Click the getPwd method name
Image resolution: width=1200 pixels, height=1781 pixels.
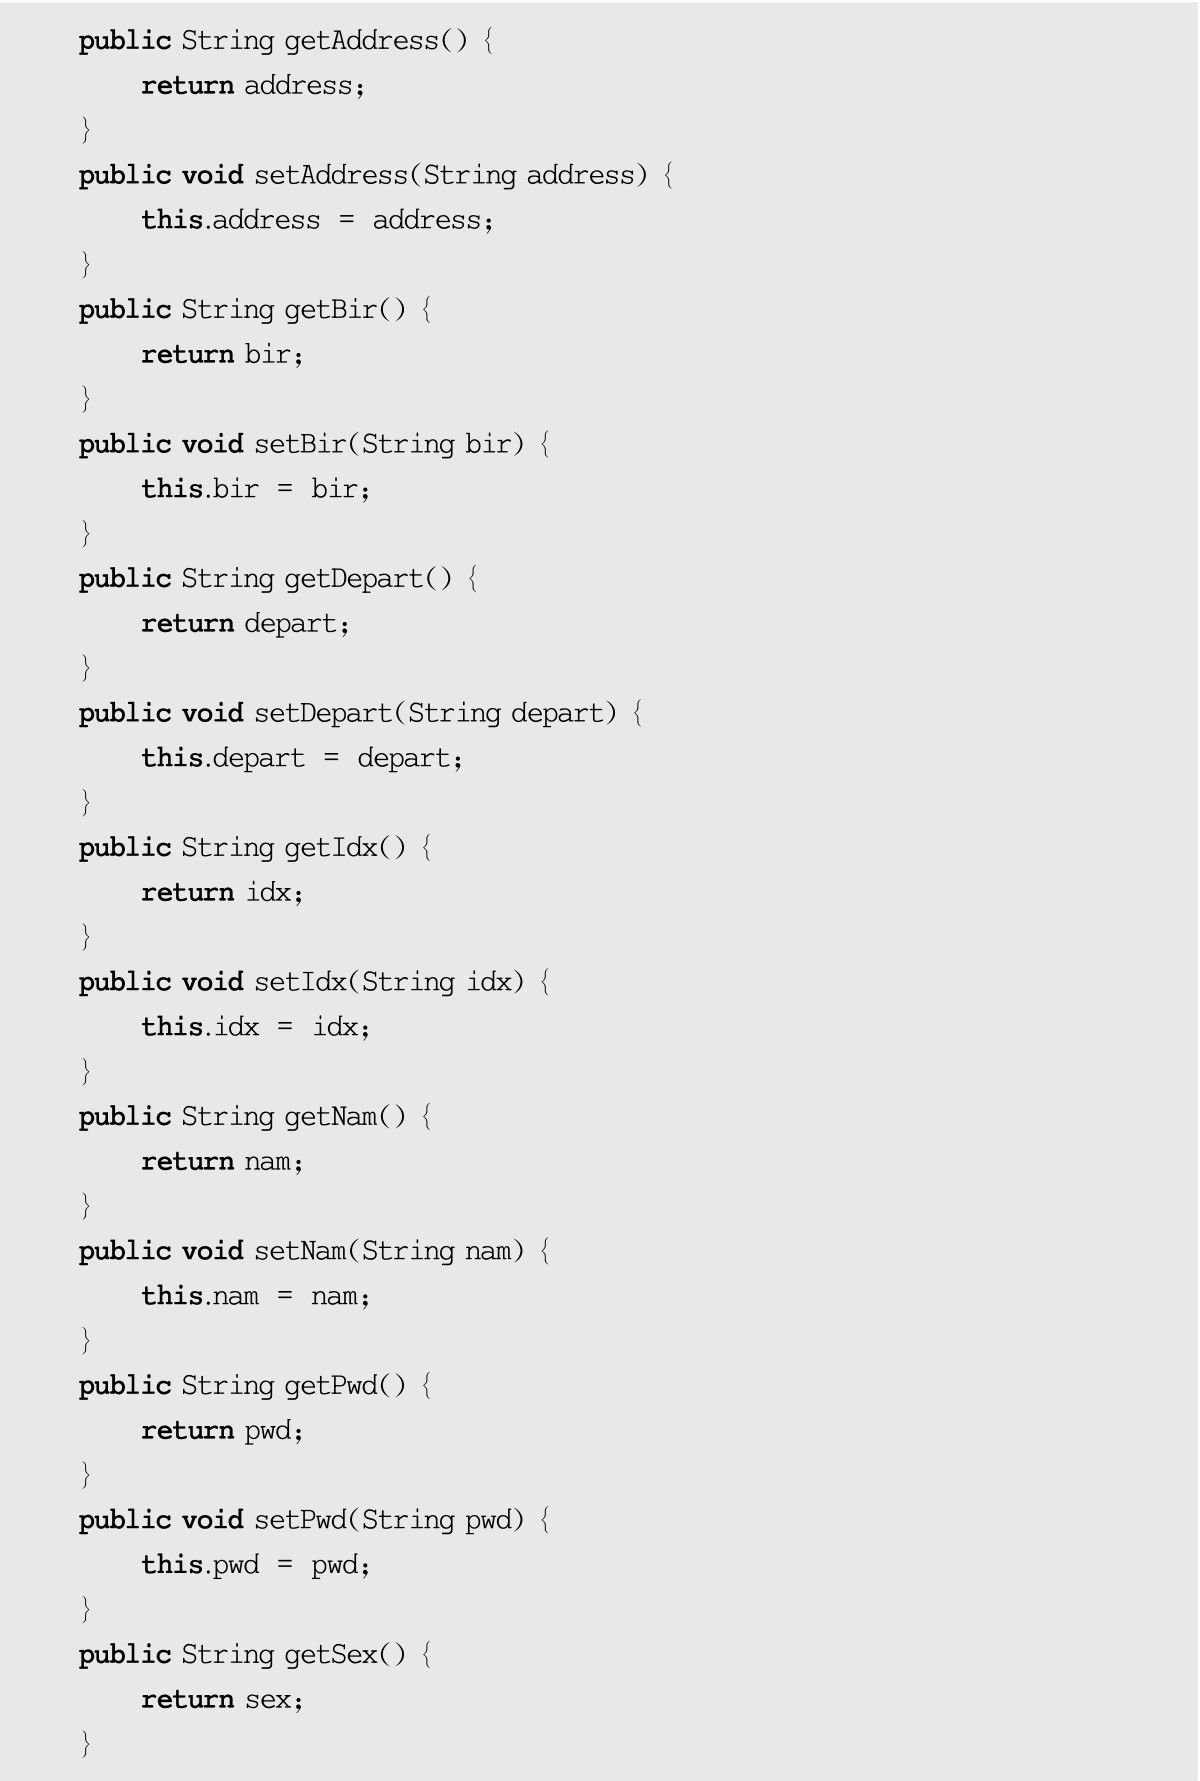331,1386
